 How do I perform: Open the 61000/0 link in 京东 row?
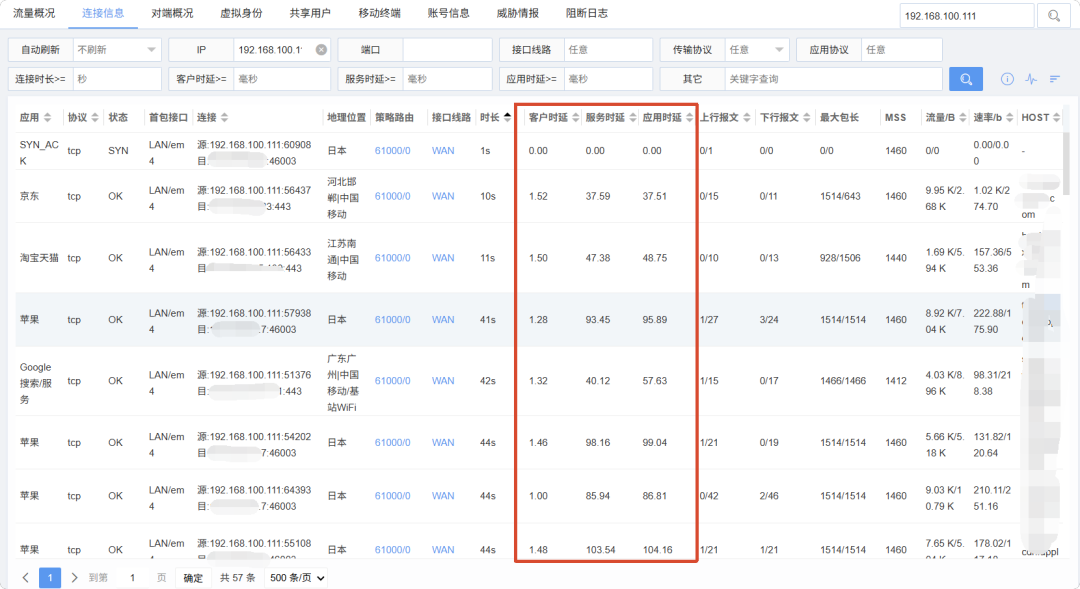click(393, 196)
